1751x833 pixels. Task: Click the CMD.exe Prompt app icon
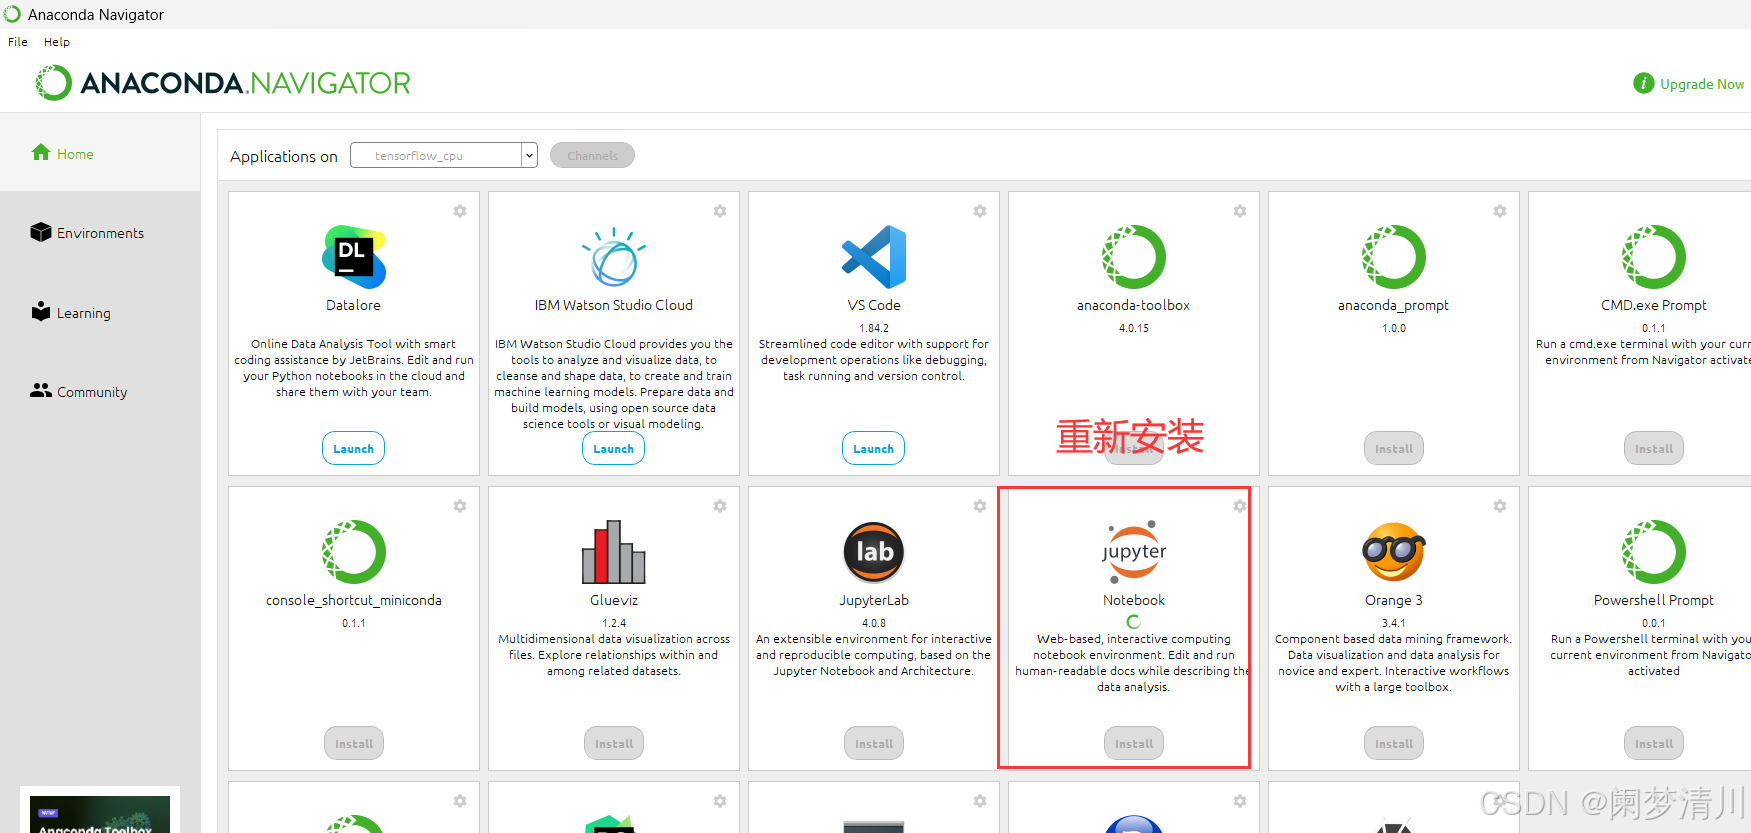tap(1654, 257)
